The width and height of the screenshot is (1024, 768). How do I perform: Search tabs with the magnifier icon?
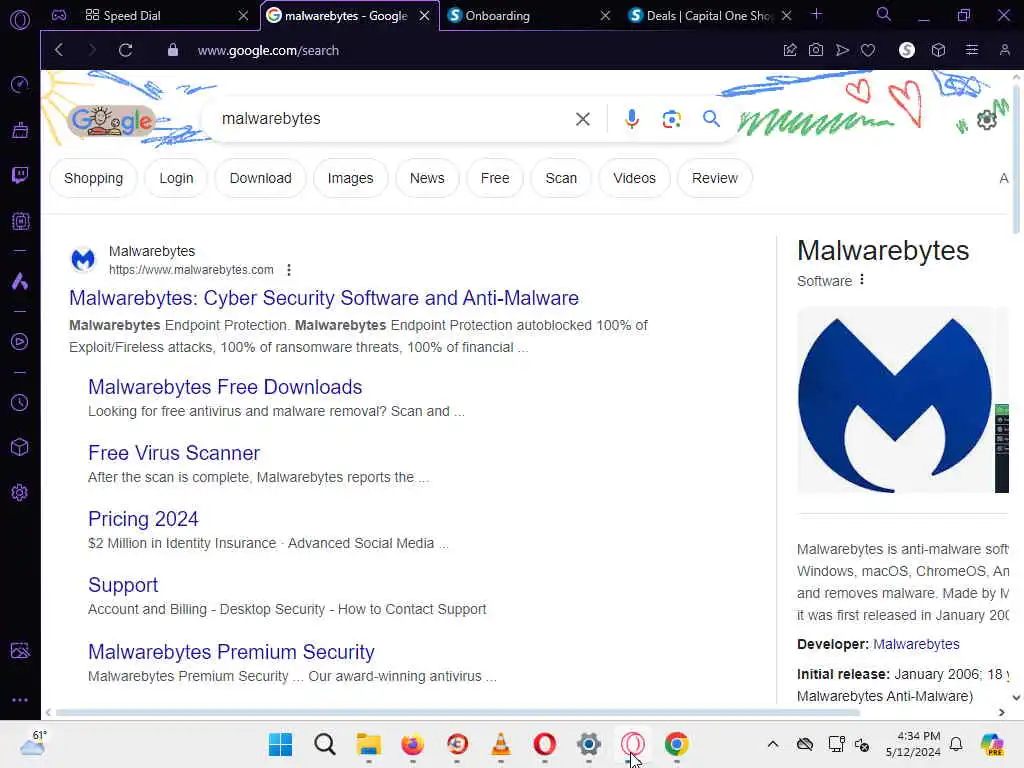click(884, 14)
